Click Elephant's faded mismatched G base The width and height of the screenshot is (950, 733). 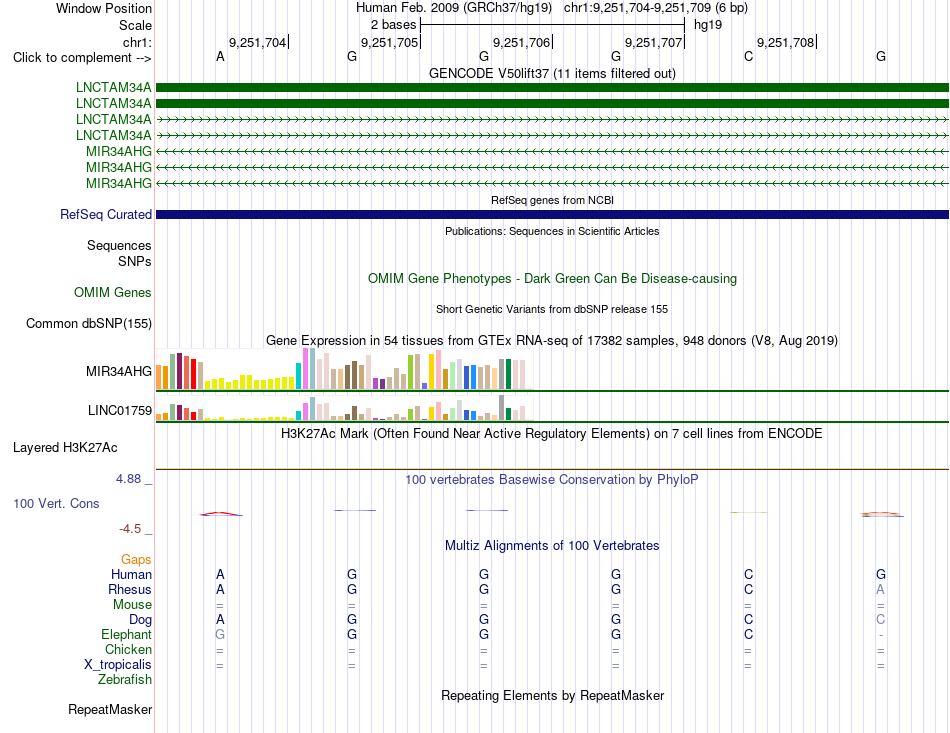click(x=220, y=634)
